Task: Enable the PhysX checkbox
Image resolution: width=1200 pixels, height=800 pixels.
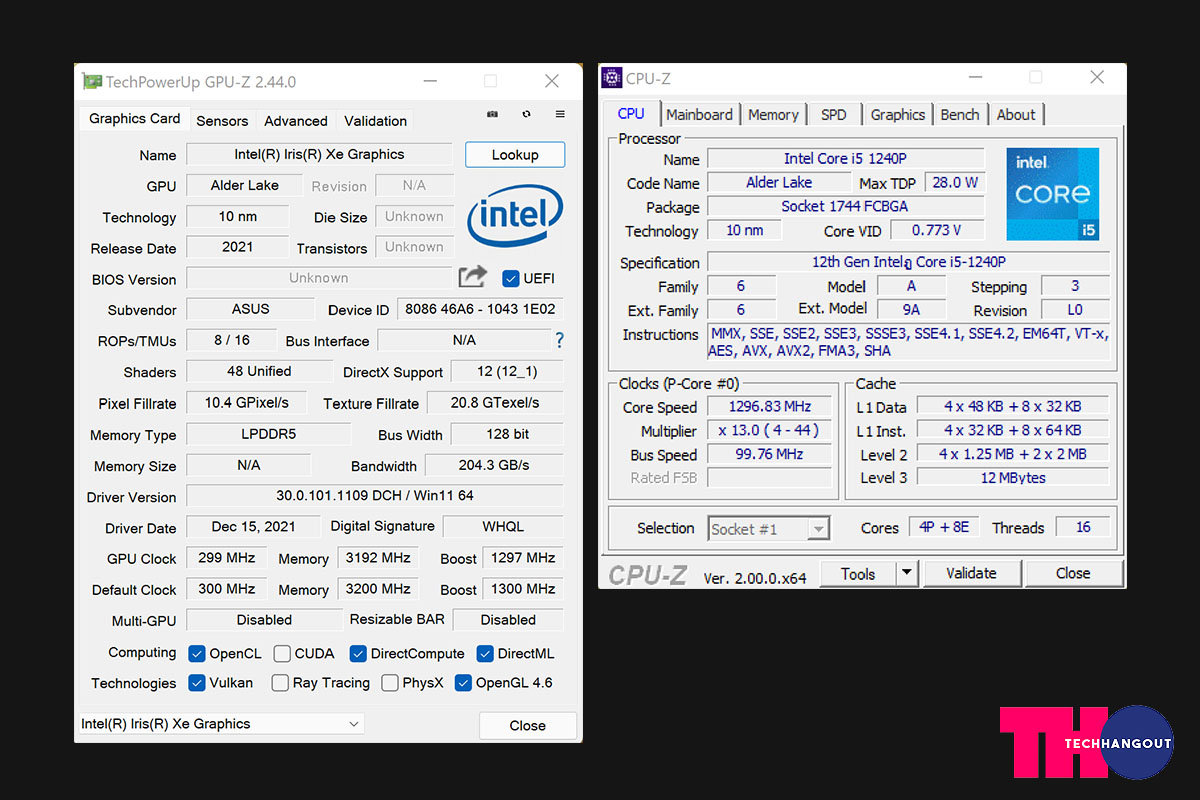Action: tap(390, 683)
